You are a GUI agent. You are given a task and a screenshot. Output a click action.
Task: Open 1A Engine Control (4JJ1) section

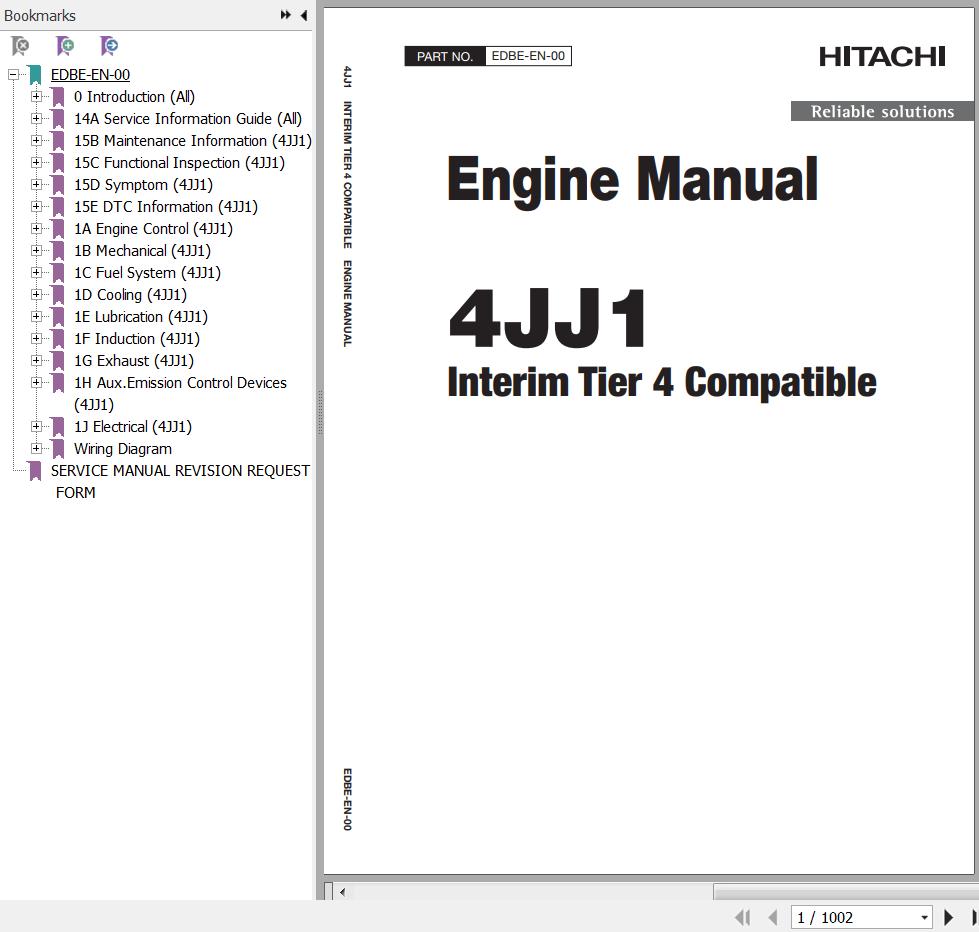point(154,228)
